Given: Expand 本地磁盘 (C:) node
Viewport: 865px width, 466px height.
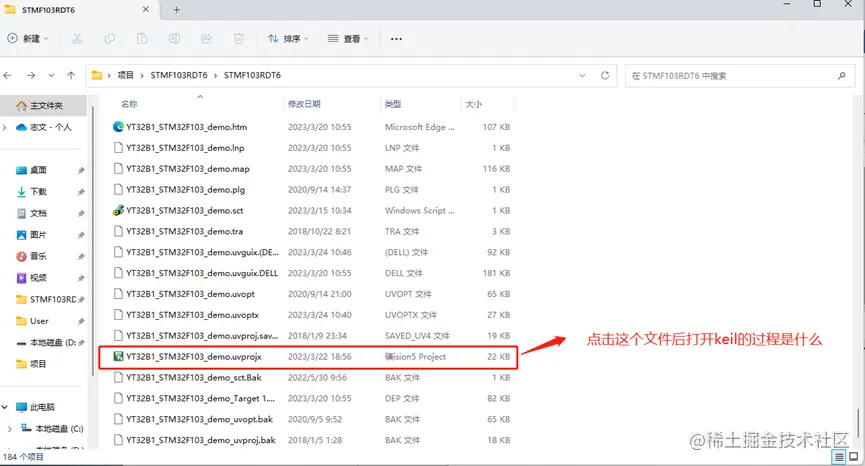Looking at the screenshot, I should pyautogui.click(x=9, y=428).
